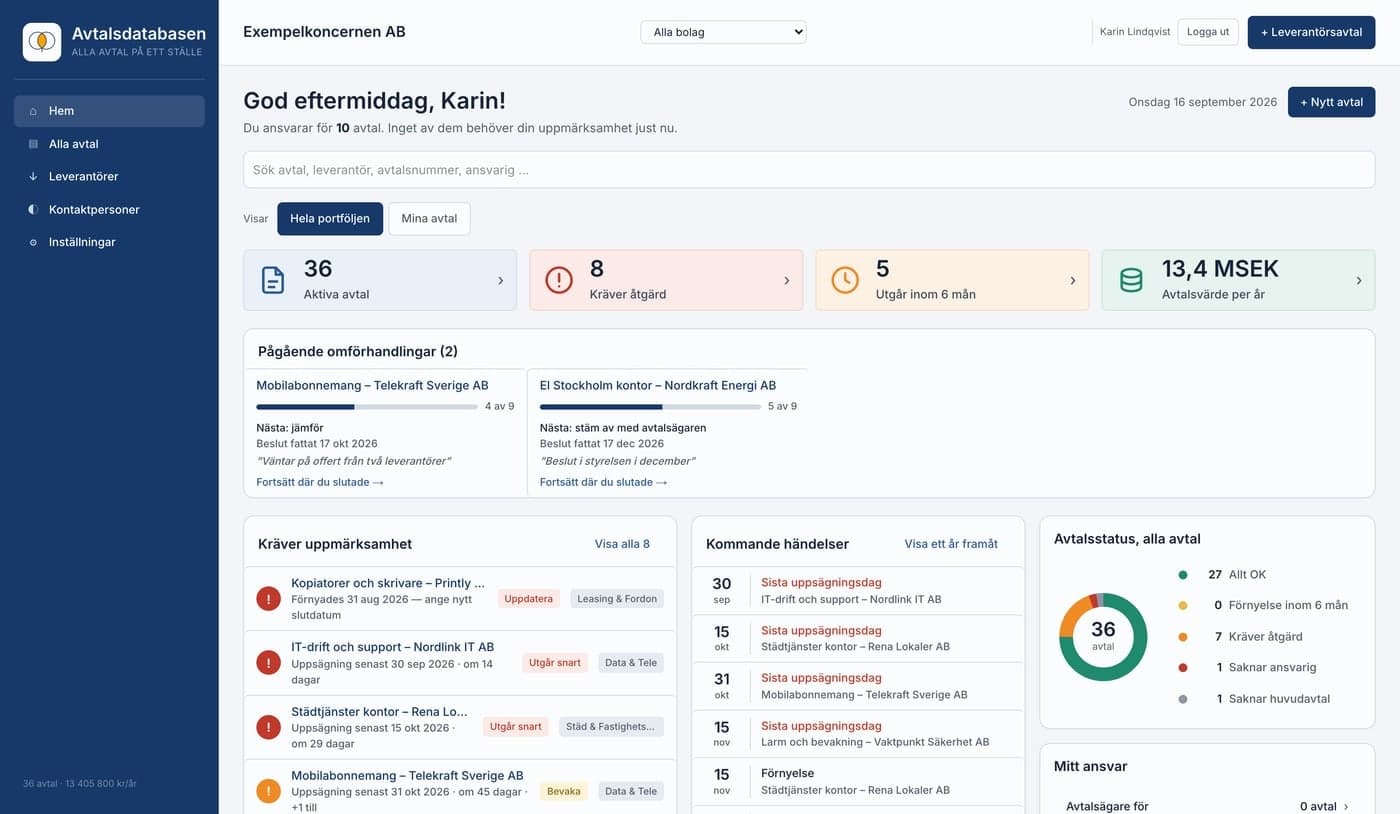1400x814 pixels.
Task: Click the red alert icon for Kopiatorer och skrivare
Action: coord(268,599)
